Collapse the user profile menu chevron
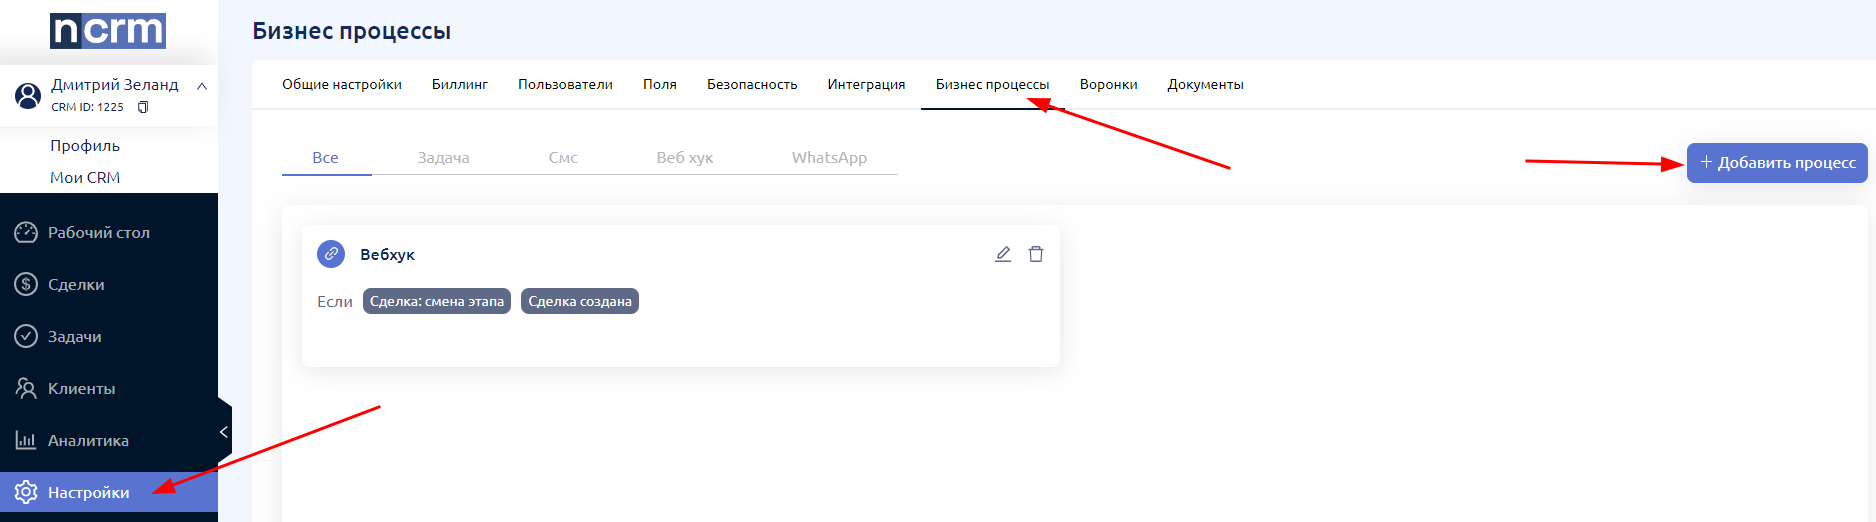 pos(202,86)
